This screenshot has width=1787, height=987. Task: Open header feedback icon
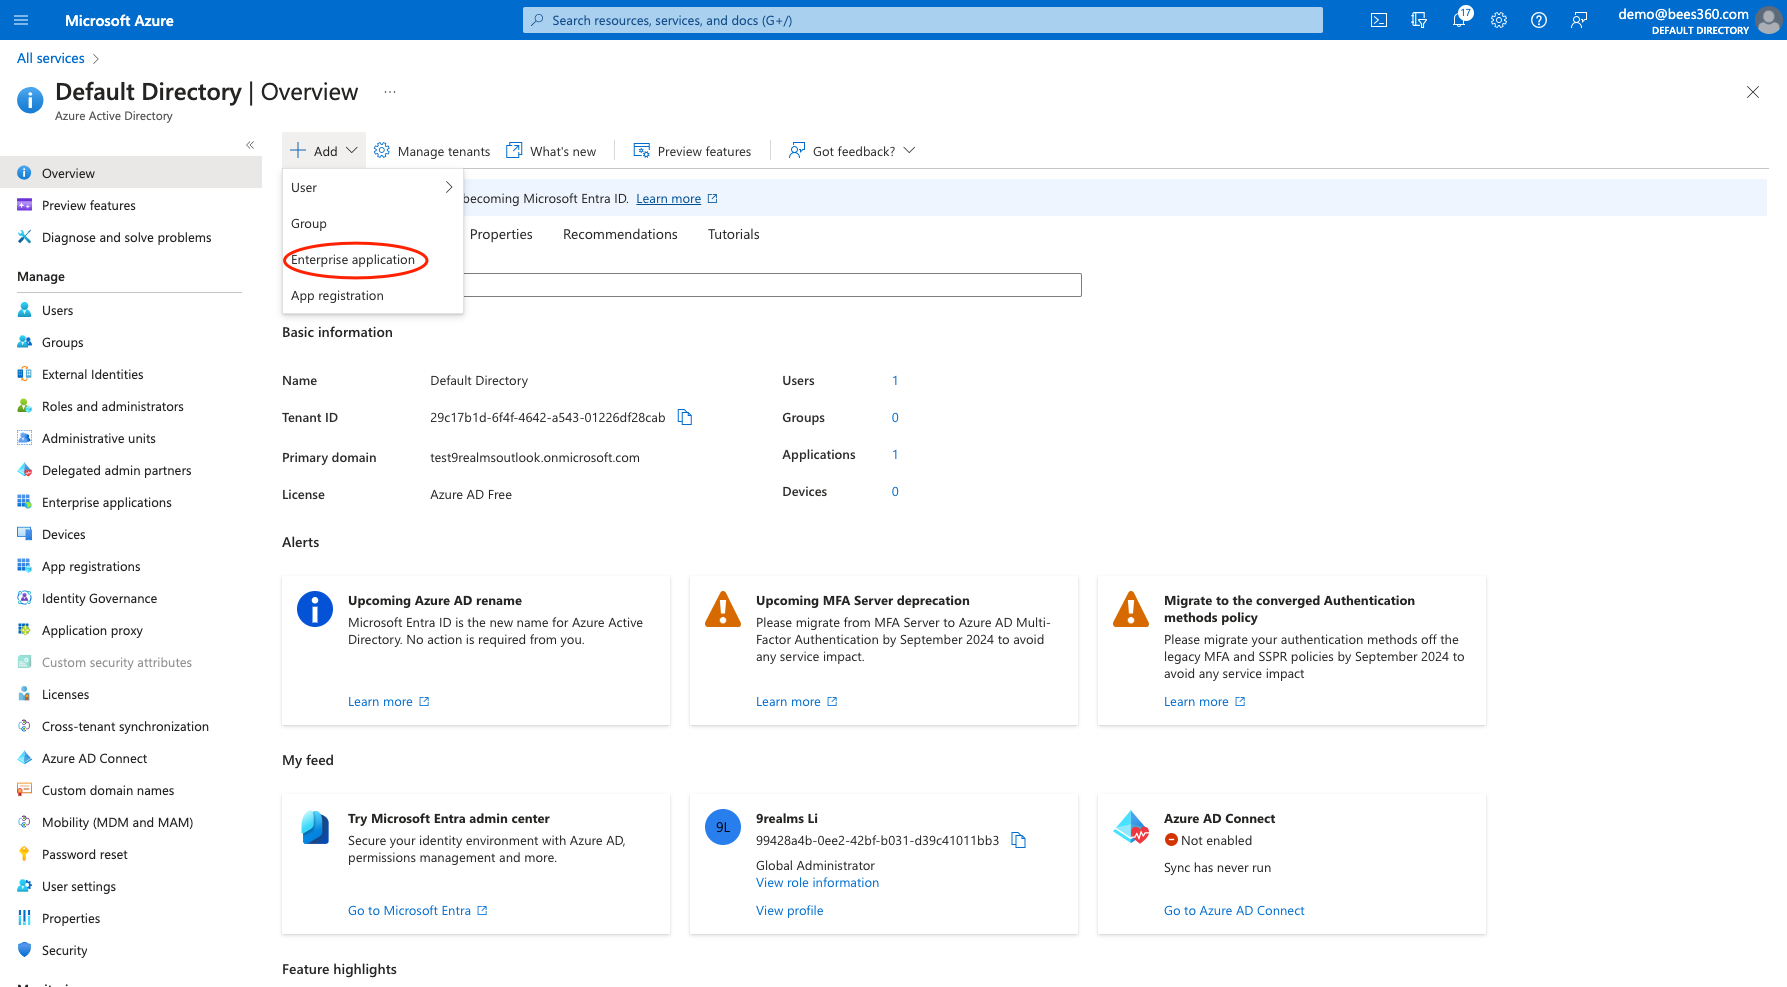tap(1579, 20)
